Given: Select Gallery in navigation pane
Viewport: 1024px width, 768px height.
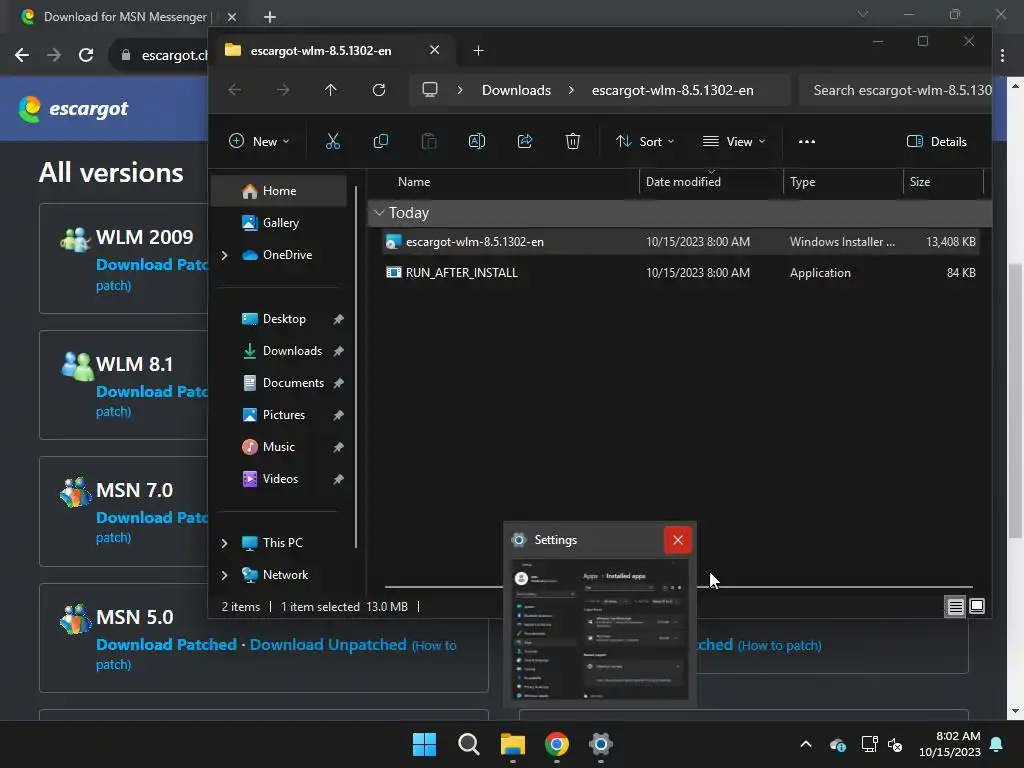Looking at the screenshot, I should tap(280, 223).
